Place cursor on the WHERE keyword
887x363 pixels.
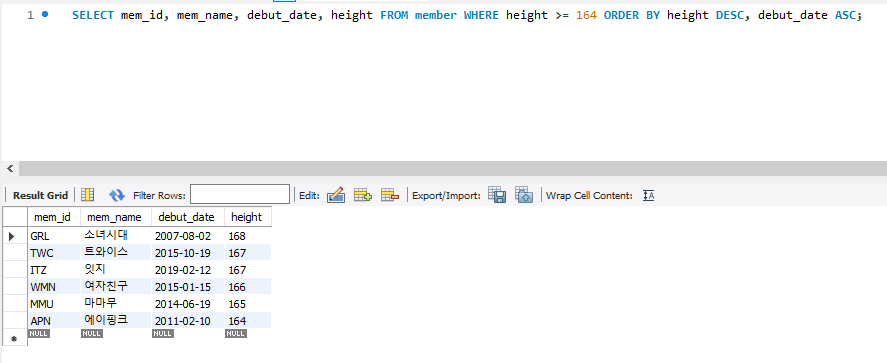tap(481, 15)
